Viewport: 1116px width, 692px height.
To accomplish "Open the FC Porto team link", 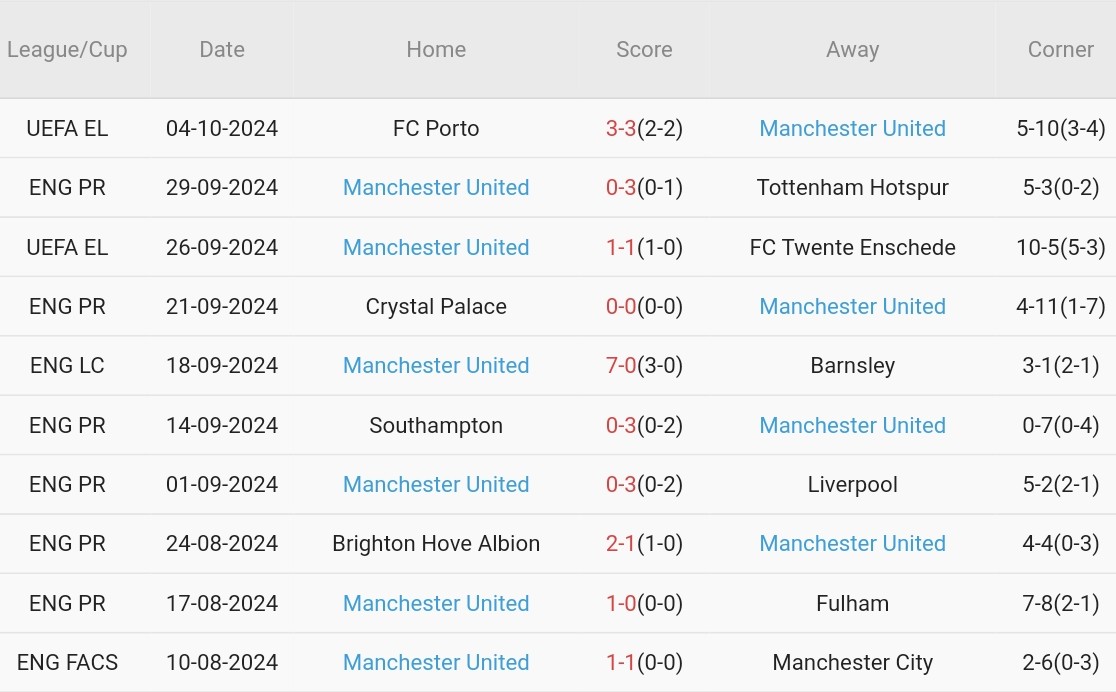I will (436, 128).
